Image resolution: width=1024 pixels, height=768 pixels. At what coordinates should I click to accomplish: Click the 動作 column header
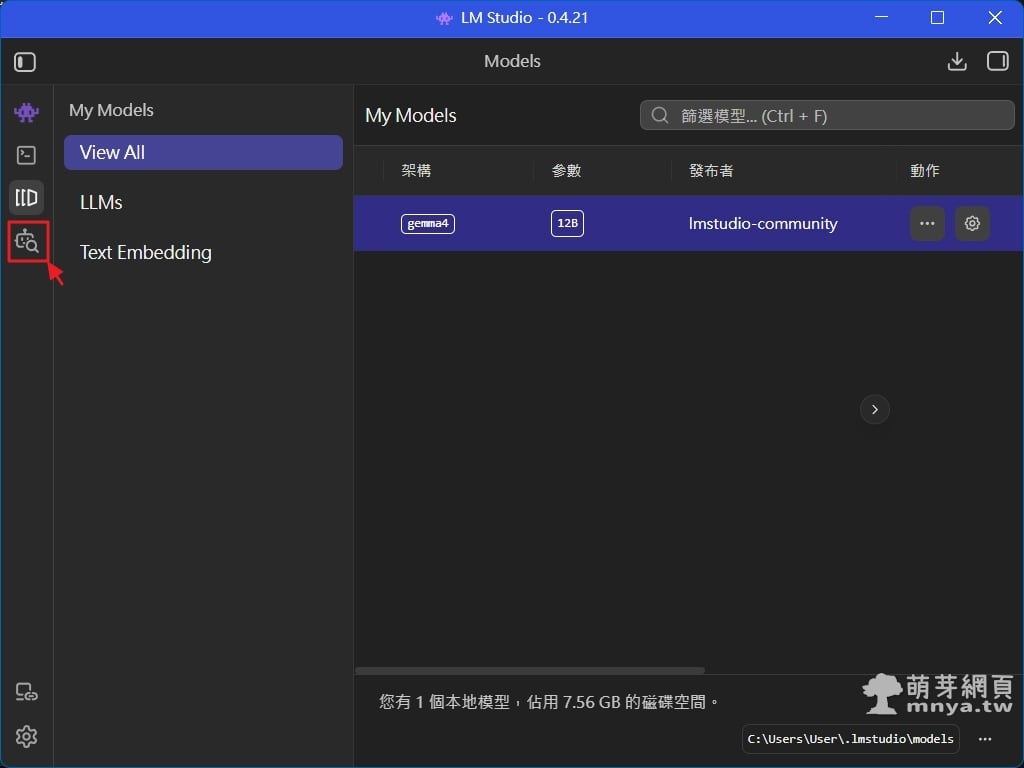pos(925,170)
